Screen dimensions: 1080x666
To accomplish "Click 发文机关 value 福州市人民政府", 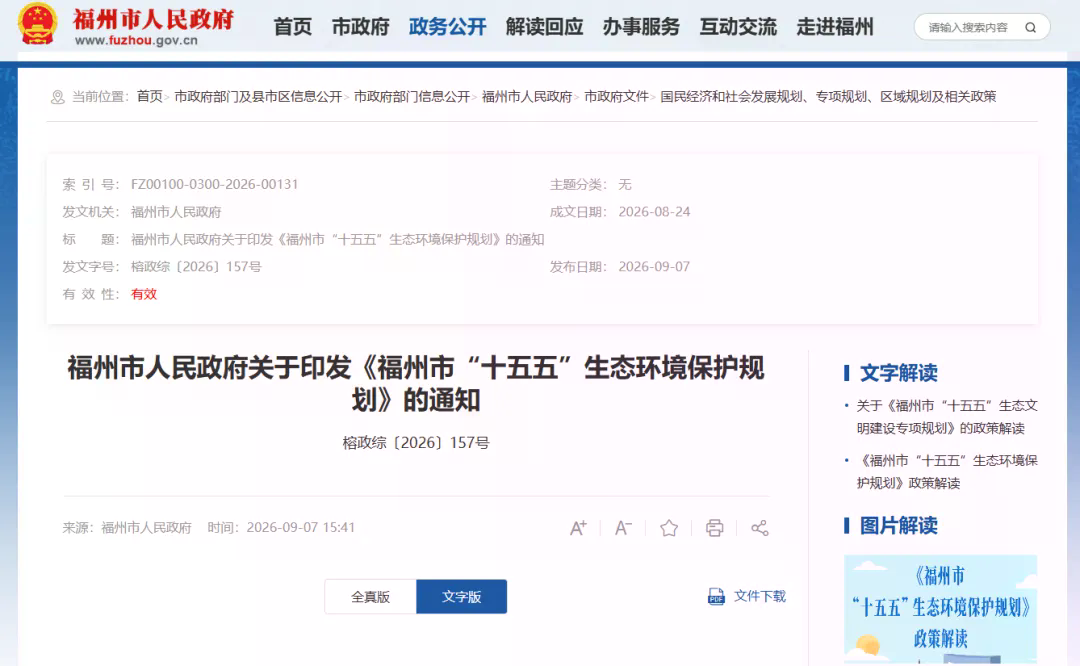I will point(176,212).
